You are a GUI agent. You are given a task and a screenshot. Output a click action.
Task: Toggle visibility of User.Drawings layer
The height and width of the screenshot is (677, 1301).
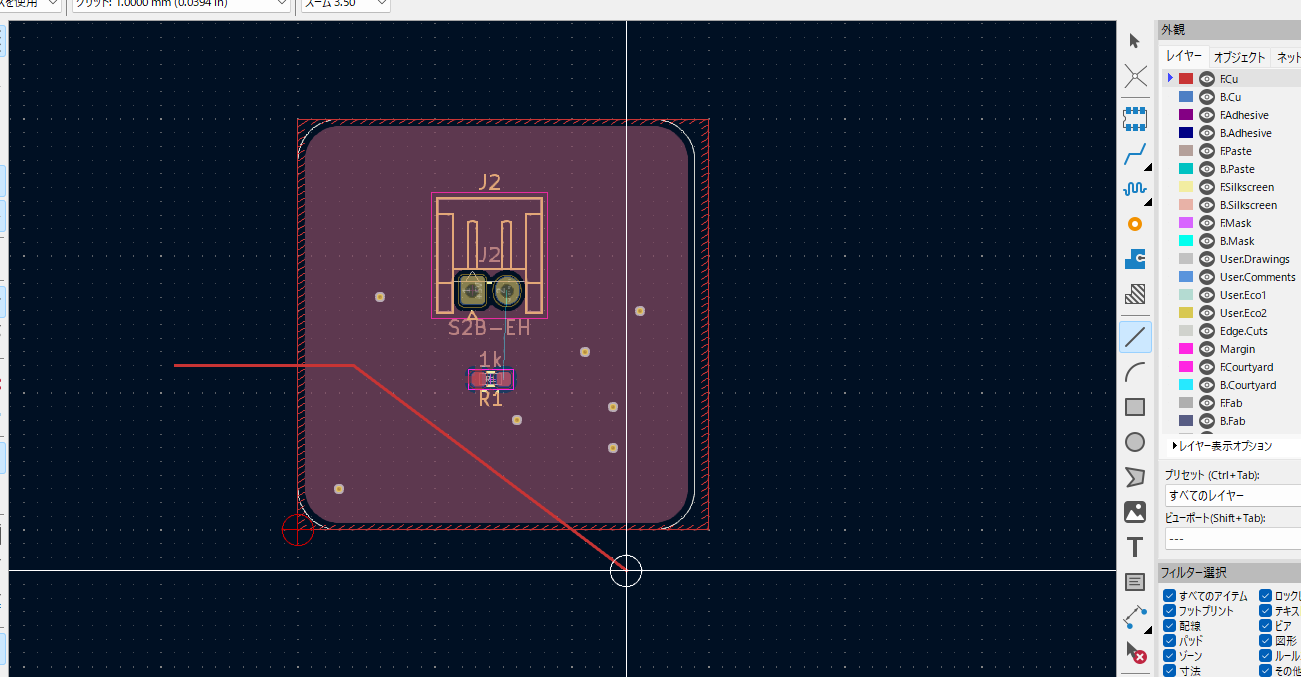click(1207, 259)
